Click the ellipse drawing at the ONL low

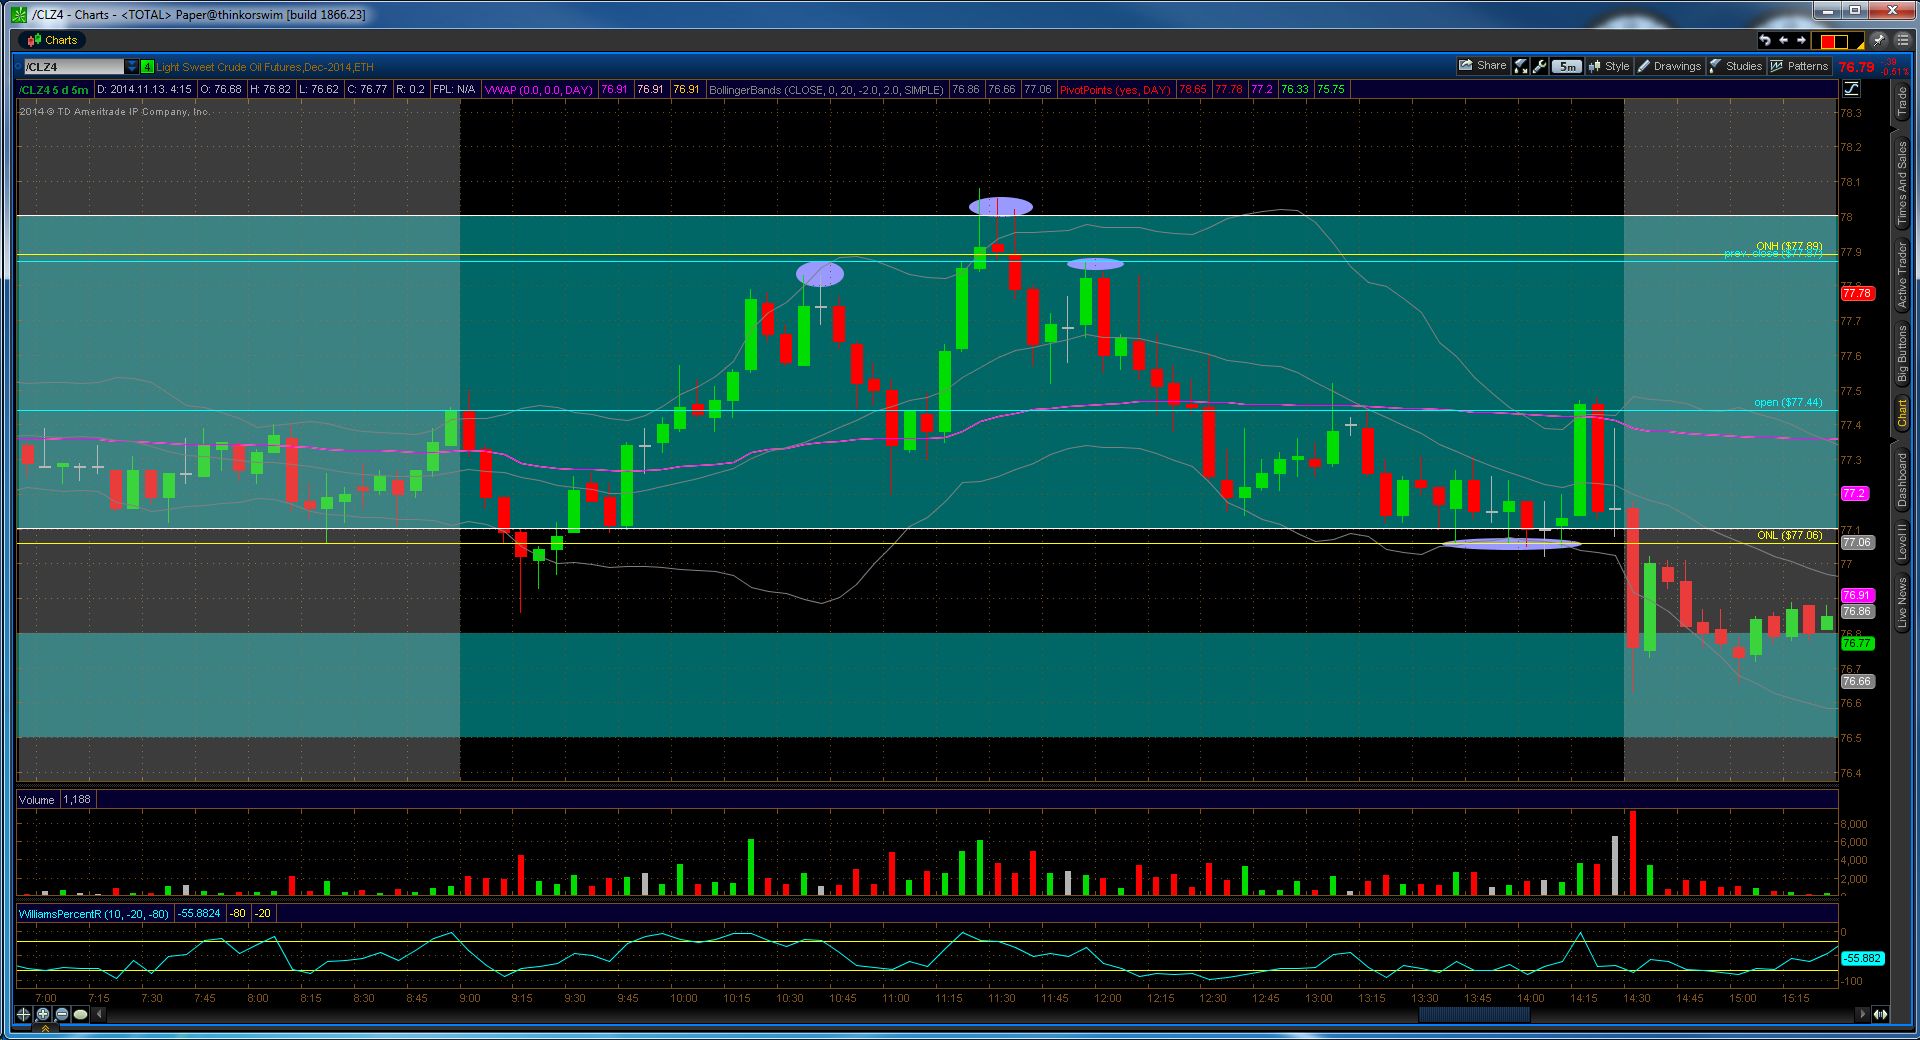(x=1512, y=544)
